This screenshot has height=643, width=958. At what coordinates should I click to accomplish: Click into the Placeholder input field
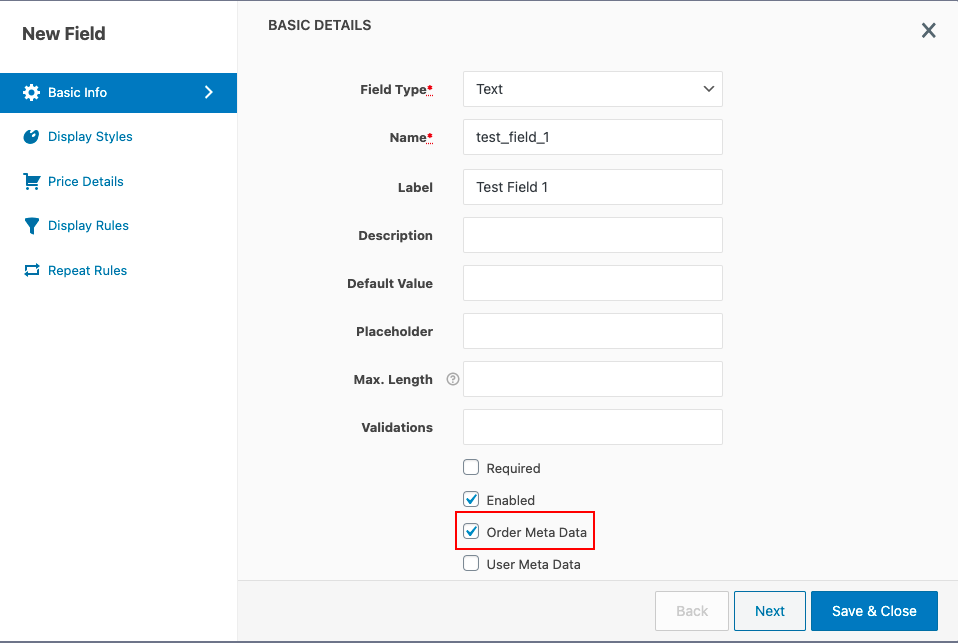tap(592, 331)
